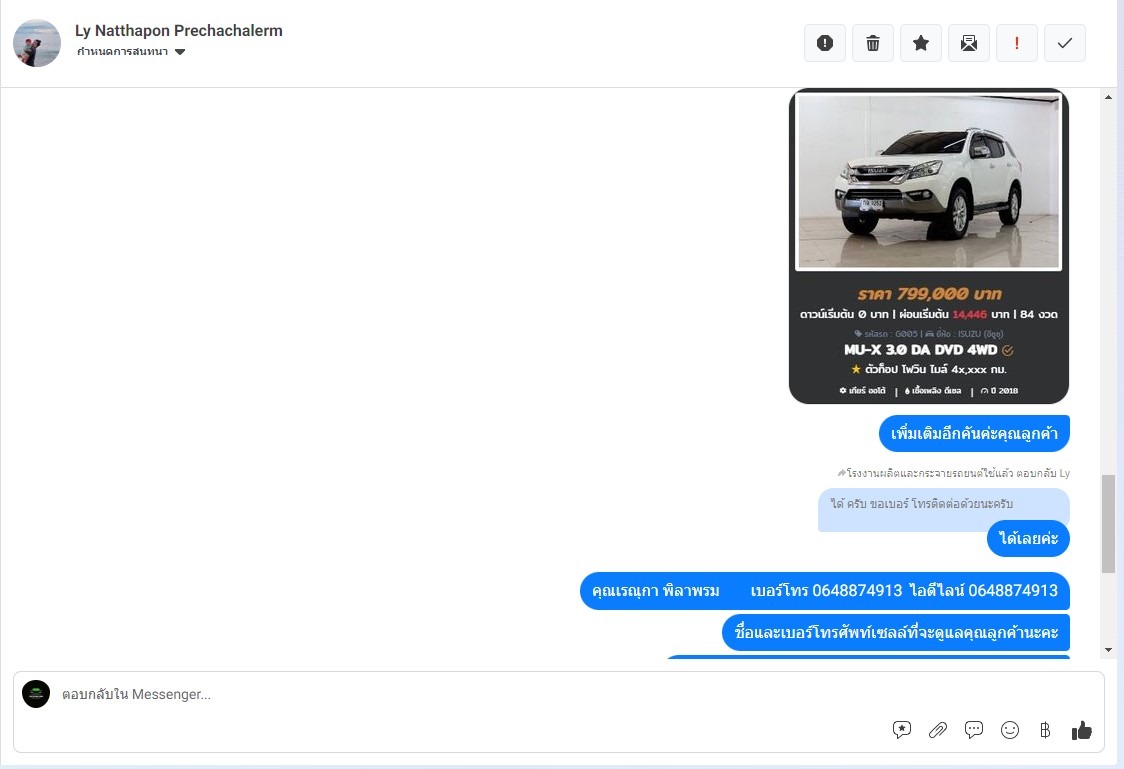Send a thumbs-up like
1124x769 pixels.
pos(1082,730)
